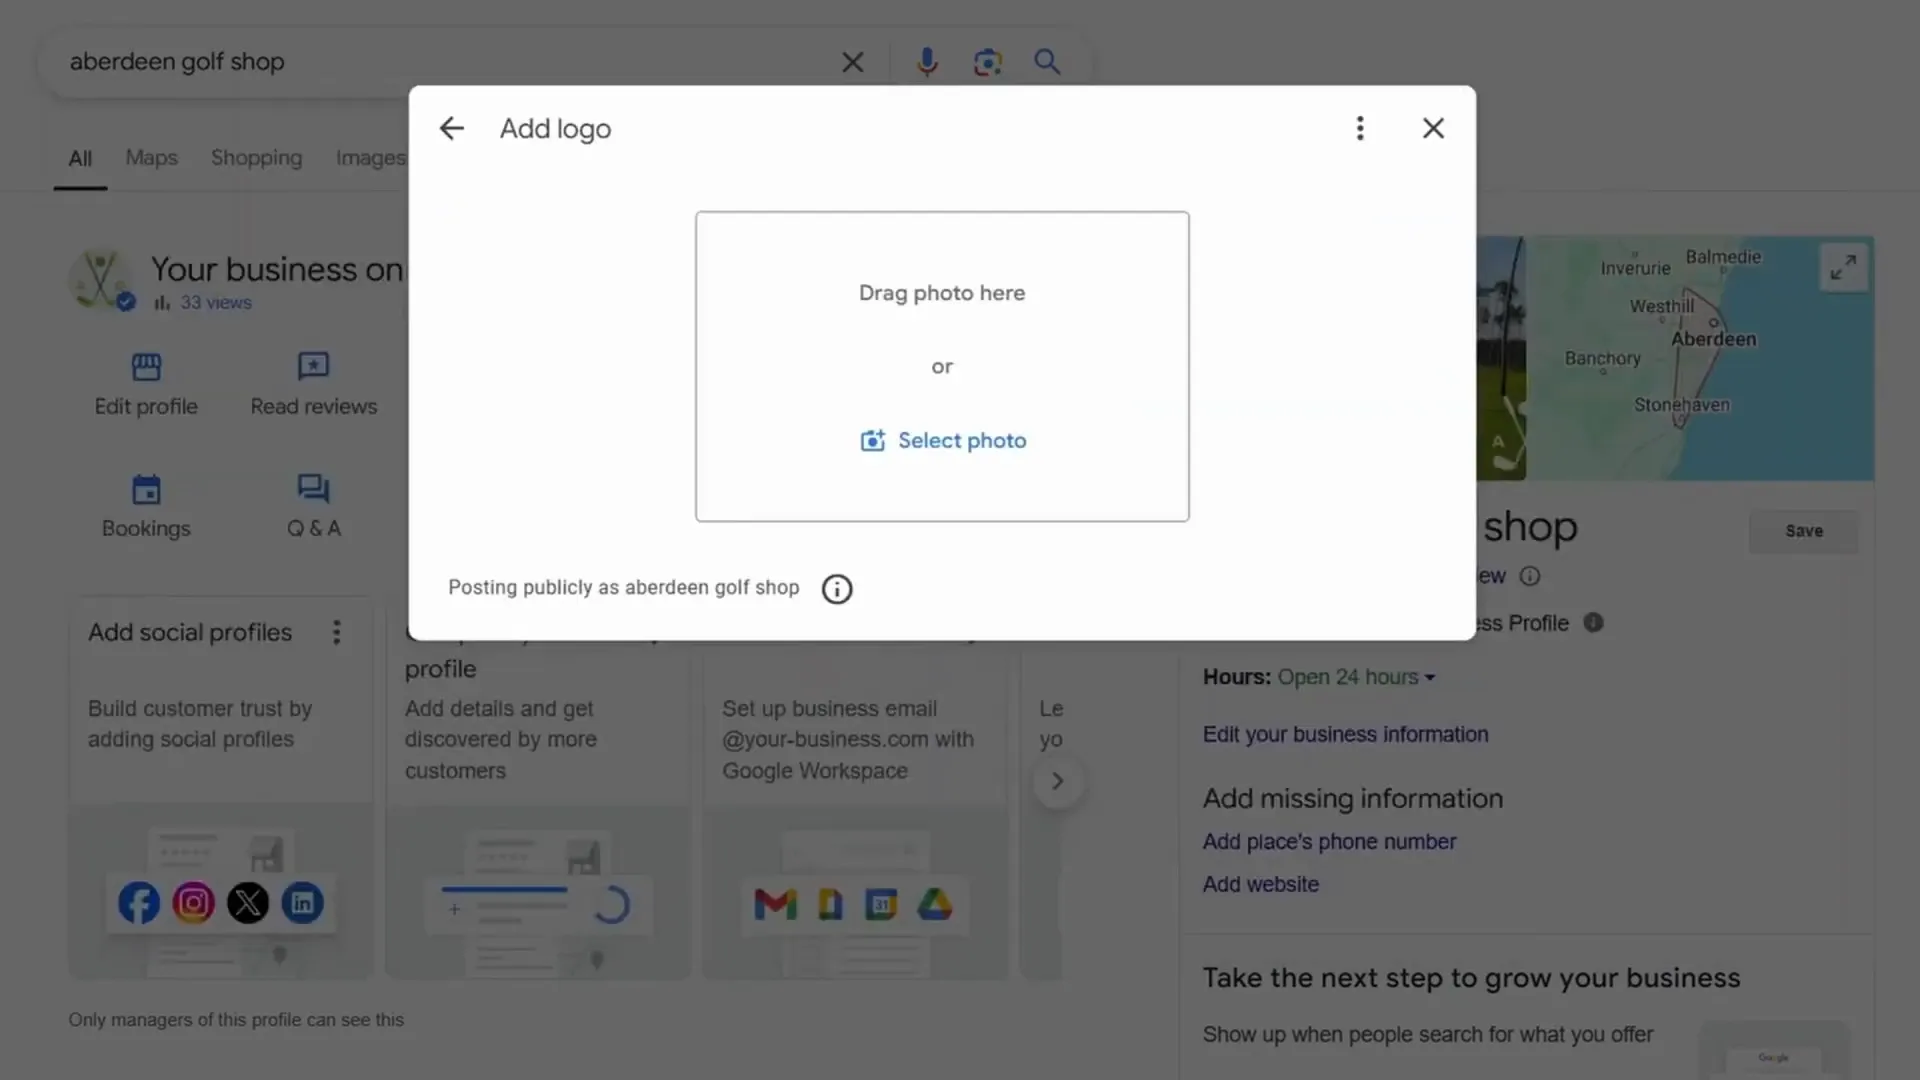This screenshot has height=1080, width=1920.
Task: Click the Instagram icon on social card
Action: (193, 903)
